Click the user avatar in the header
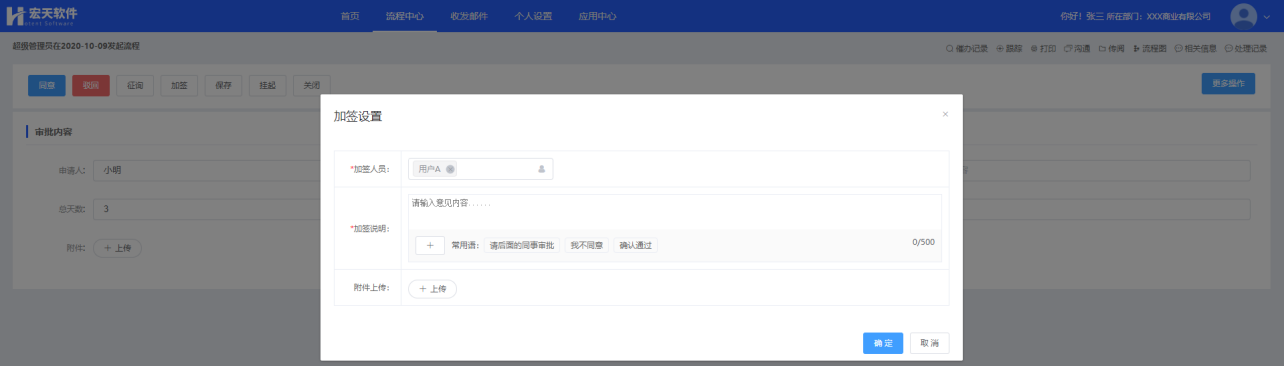Viewport: 1284px width, 366px height. click(x=1243, y=16)
